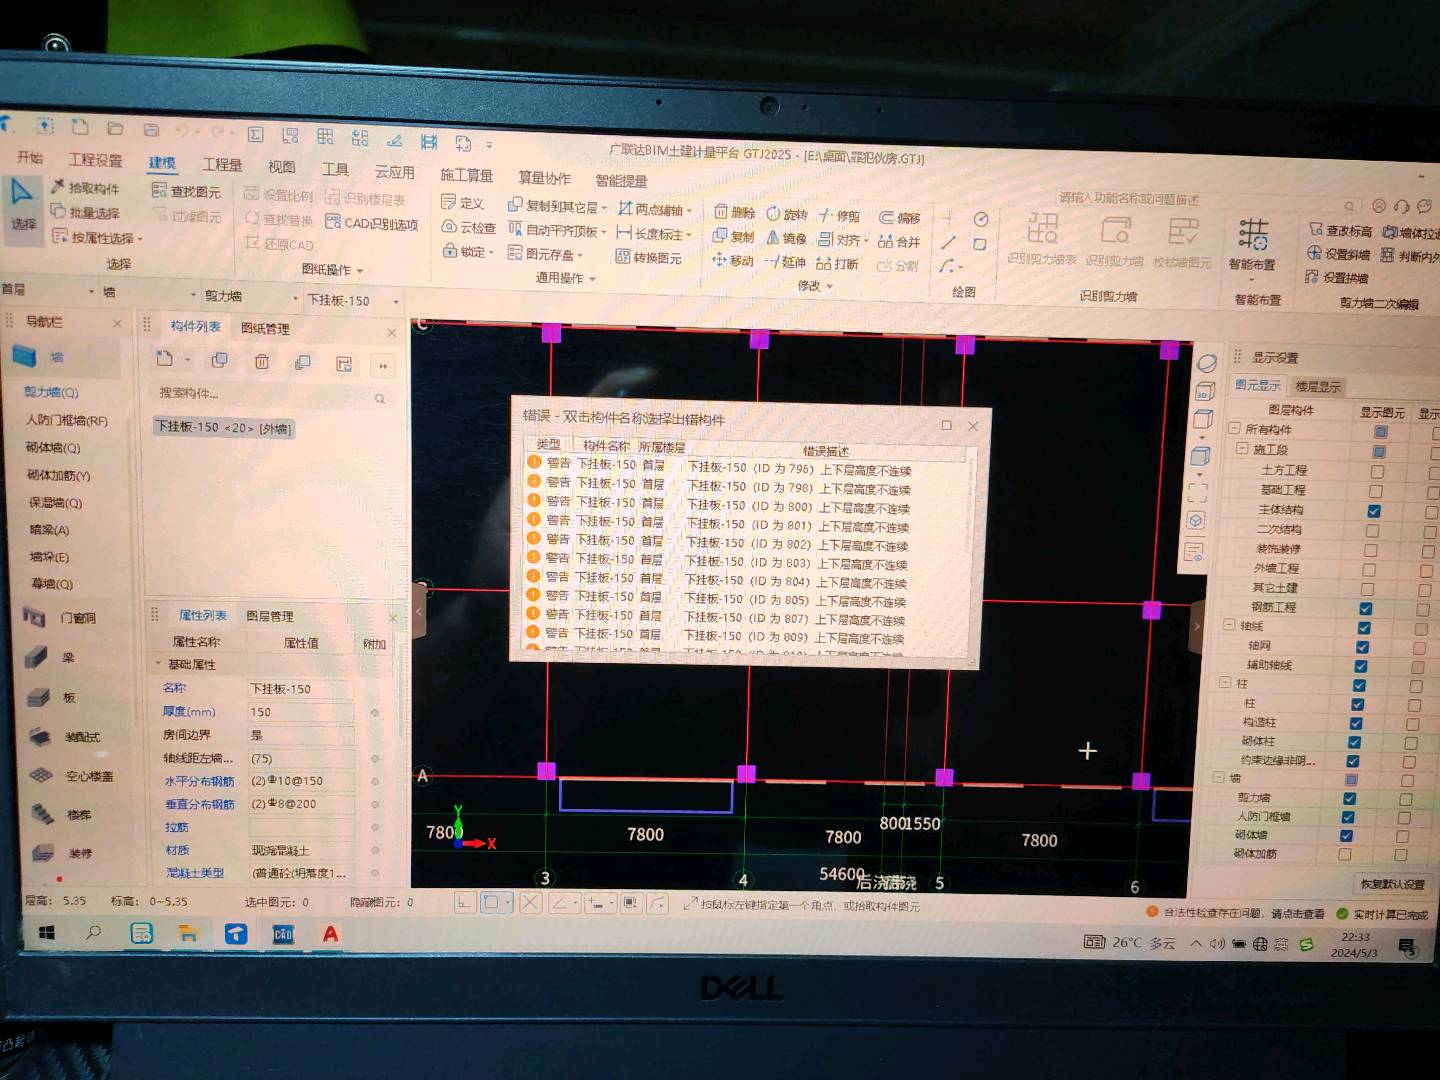The width and height of the screenshot is (1440, 1080).
Task: Collapse the 轴线 tree node
Action: click(x=1229, y=625)
